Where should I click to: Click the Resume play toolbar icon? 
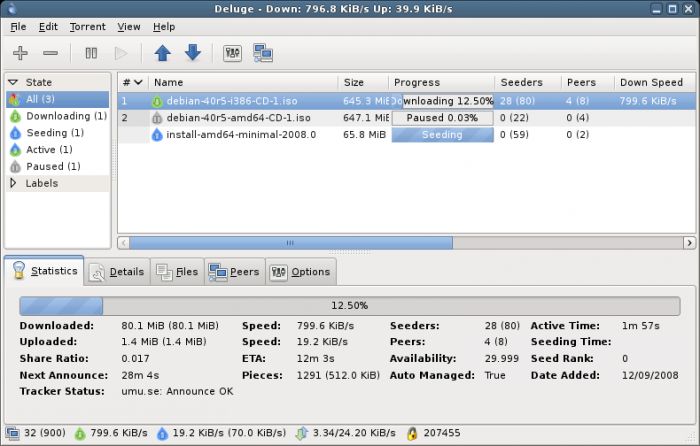(x=121, y=53)
